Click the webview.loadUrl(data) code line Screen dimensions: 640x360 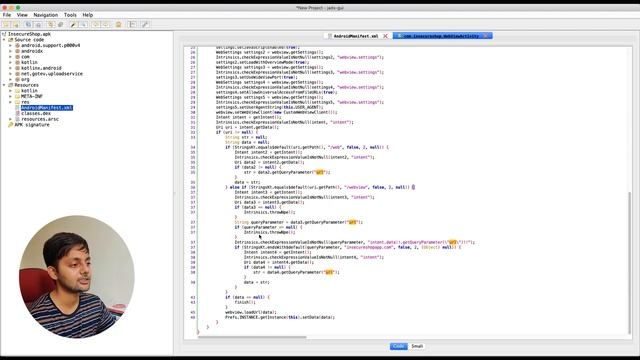(x=251, y=312)
